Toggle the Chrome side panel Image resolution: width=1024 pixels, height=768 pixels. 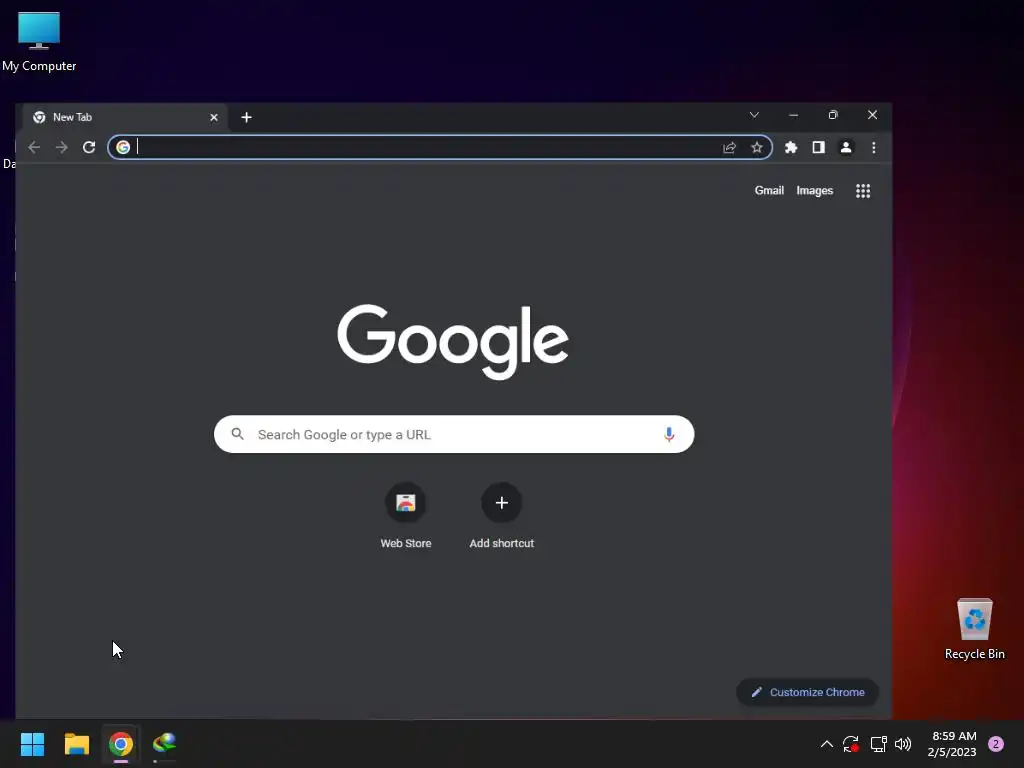(x=818, y=148)
